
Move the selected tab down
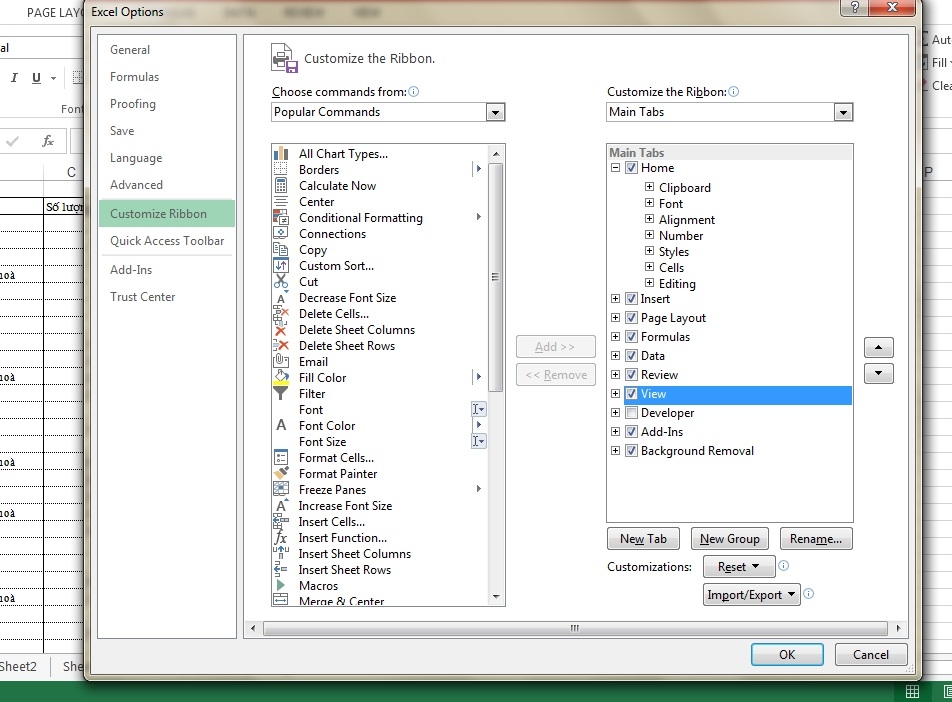click(x=879, y=373)
